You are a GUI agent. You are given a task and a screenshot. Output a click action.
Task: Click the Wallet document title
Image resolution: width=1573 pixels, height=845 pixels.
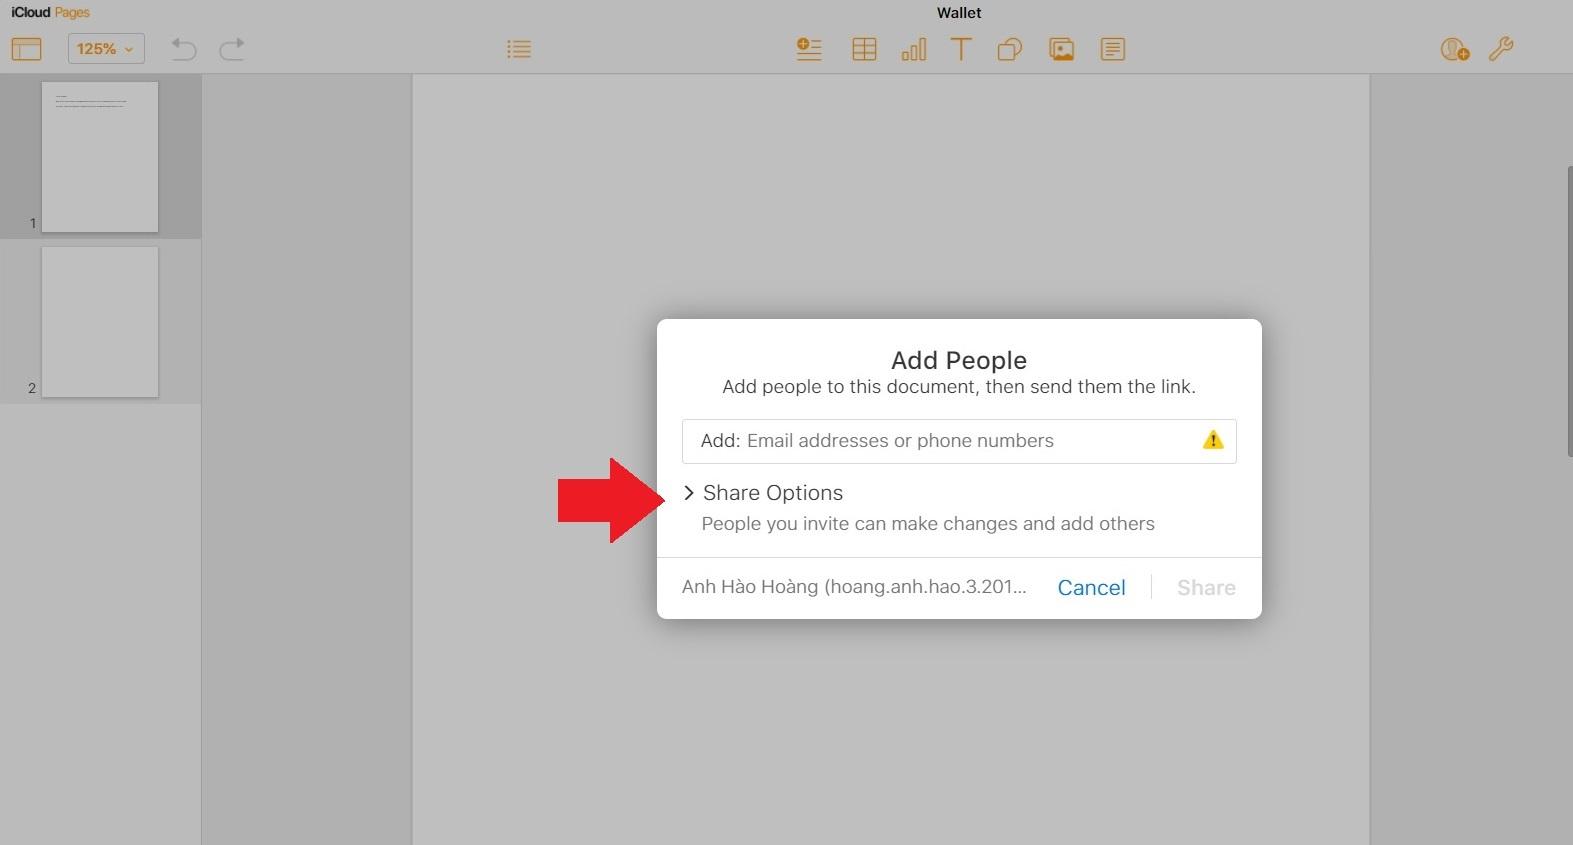(959, 12)
